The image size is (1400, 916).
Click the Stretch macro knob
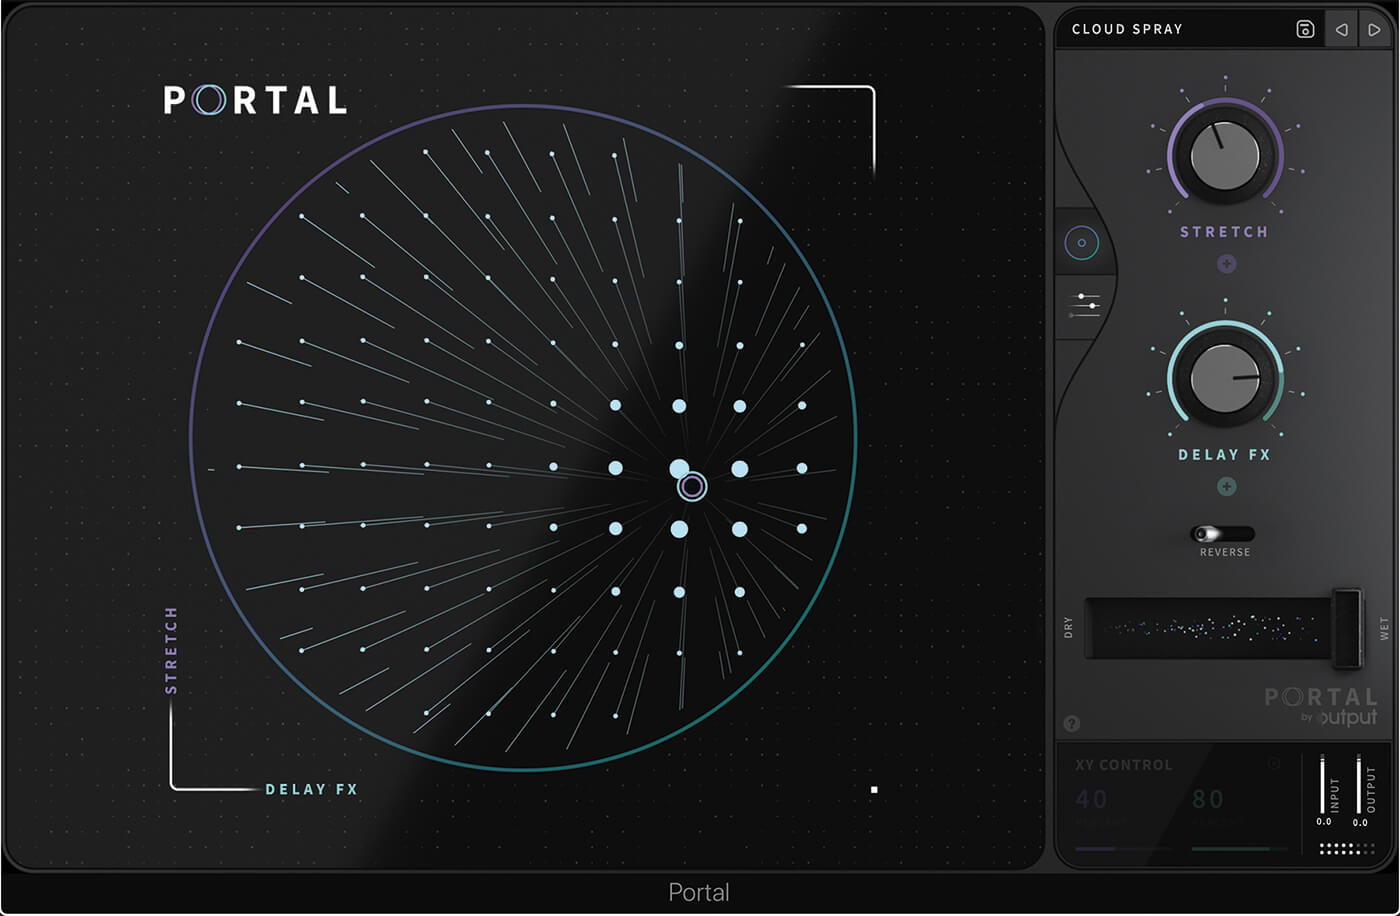click(x=1225, y=156)
